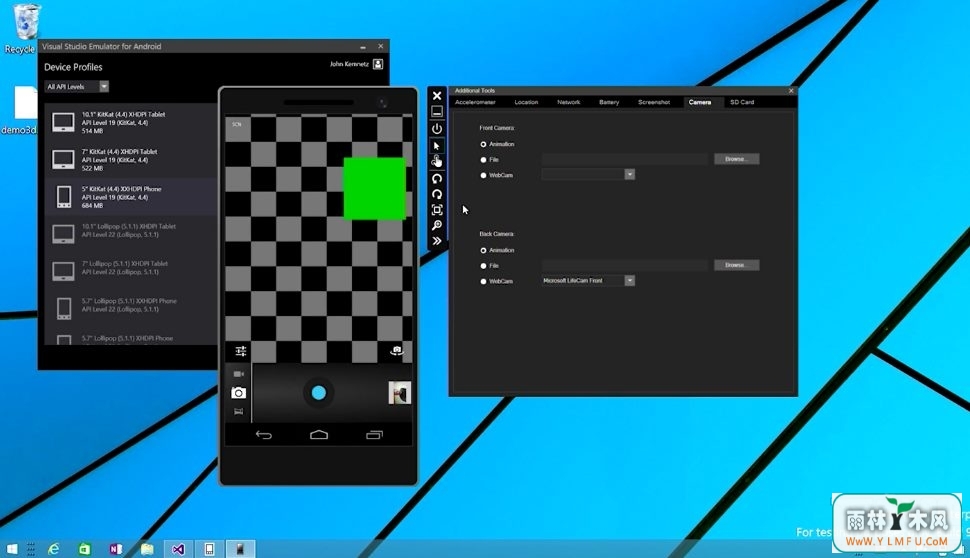
Task: Tap the Android back button
Action: click(x=264, y=435)
